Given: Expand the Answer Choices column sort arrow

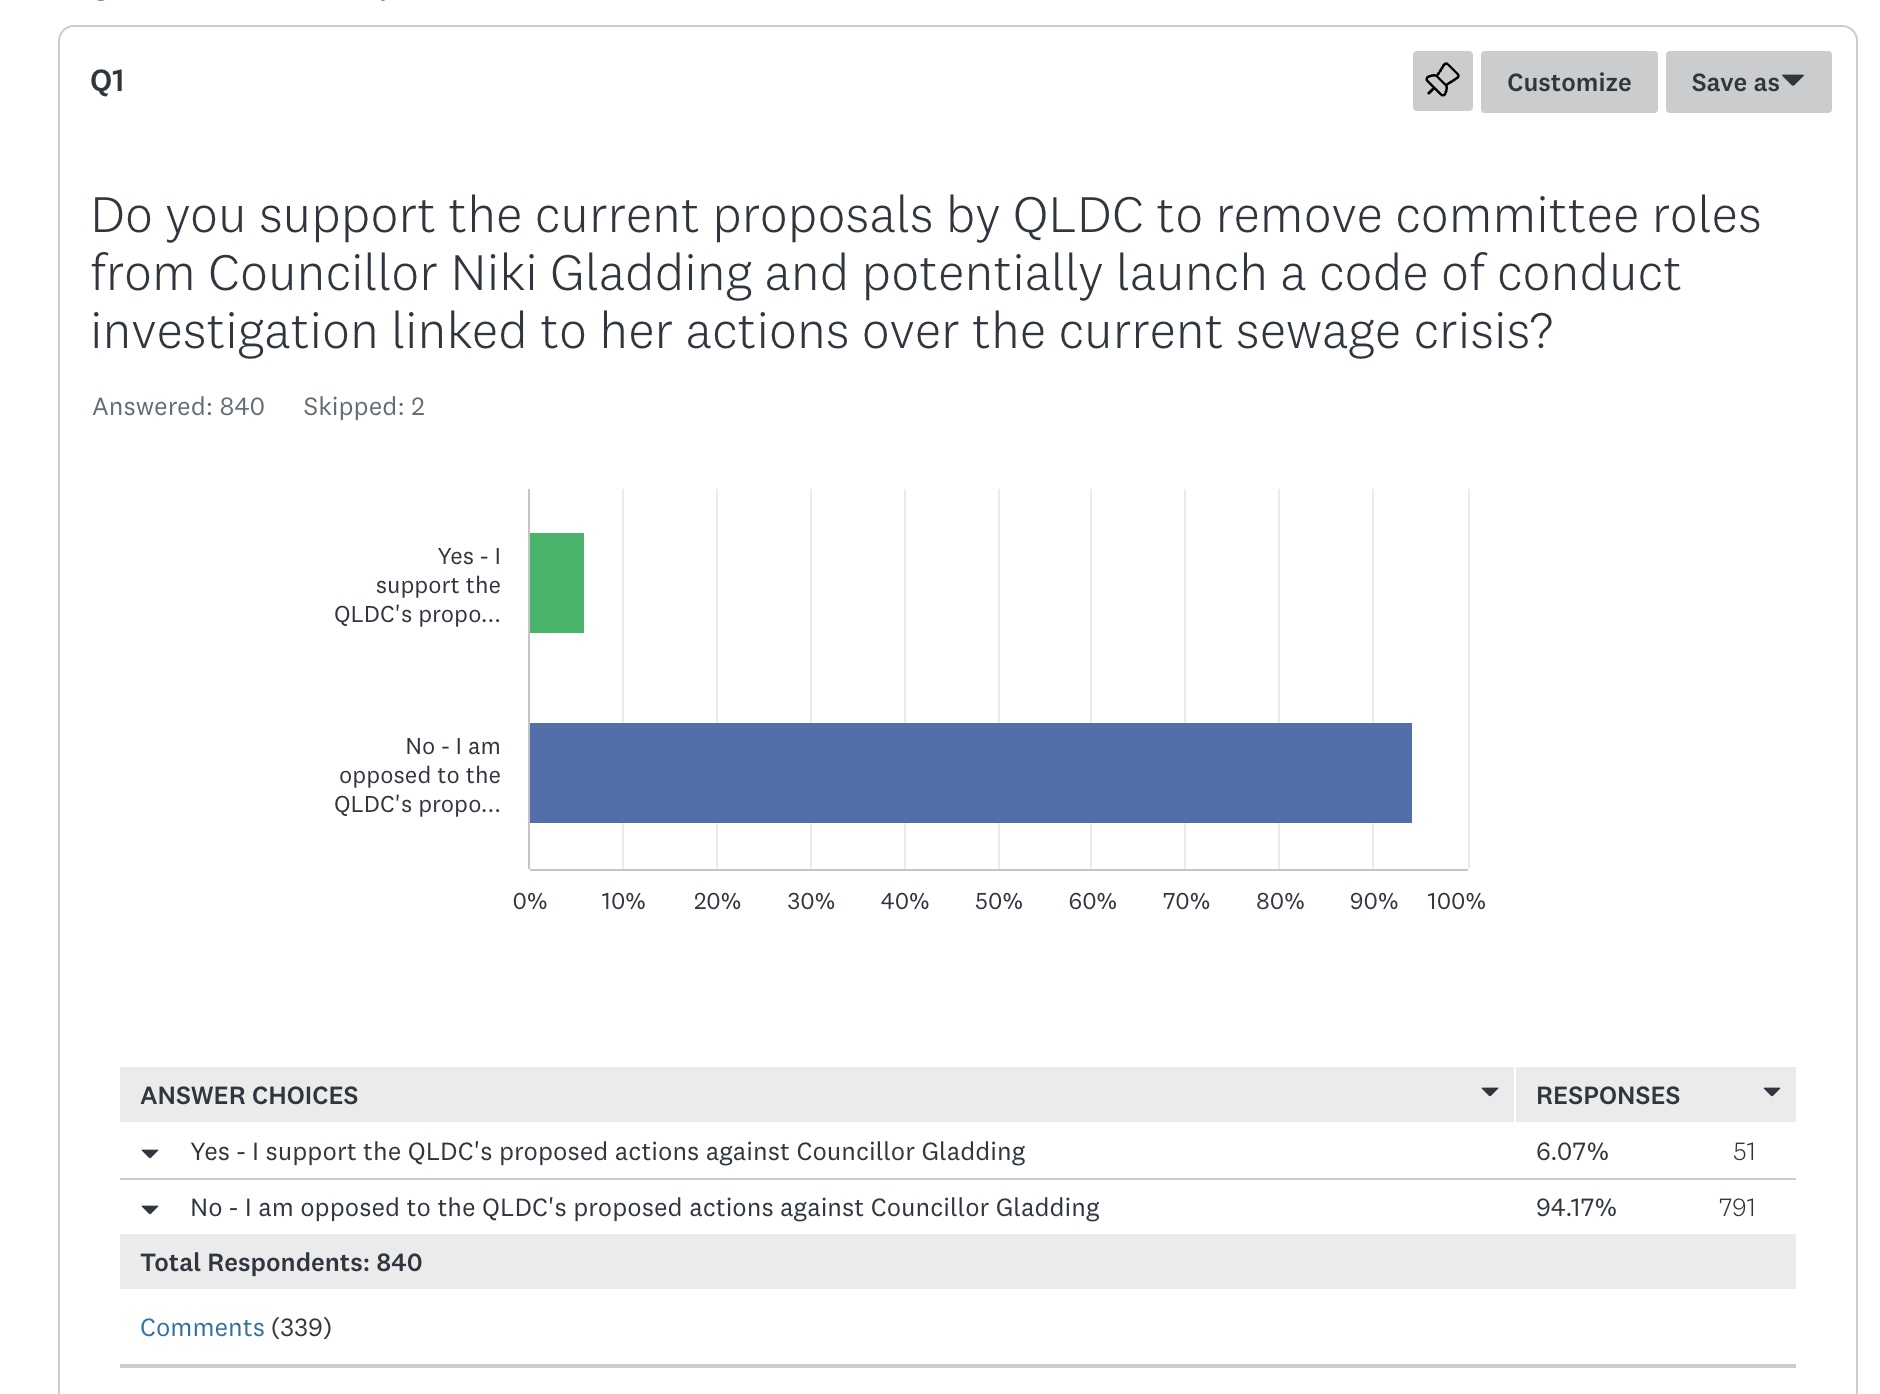Looking at the screenshot, I should point(1489,1092).
